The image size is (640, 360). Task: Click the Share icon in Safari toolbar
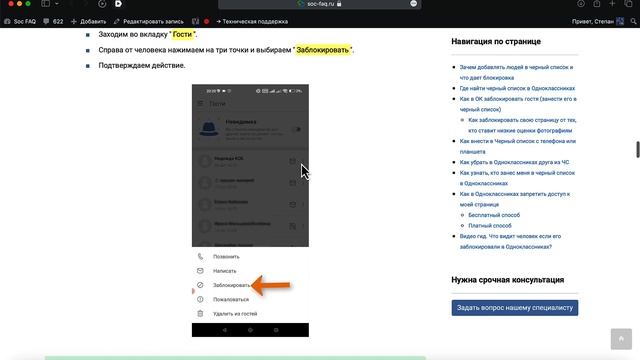point(597,4)
